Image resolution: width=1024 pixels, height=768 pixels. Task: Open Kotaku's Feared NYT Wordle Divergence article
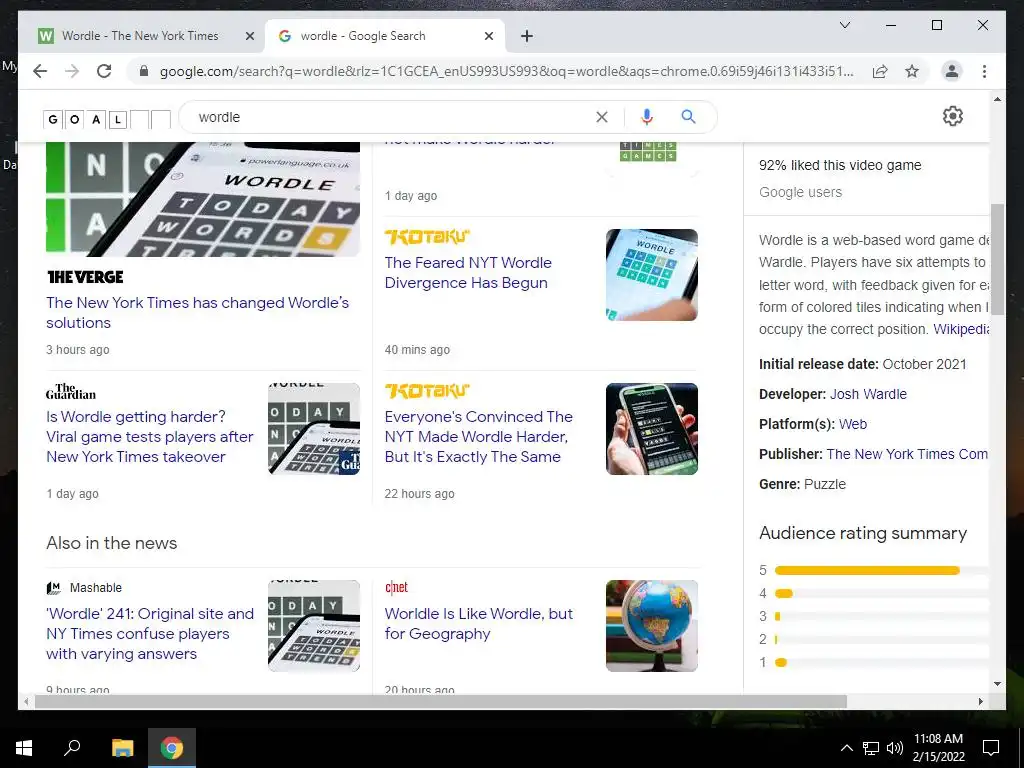(468, 273)
